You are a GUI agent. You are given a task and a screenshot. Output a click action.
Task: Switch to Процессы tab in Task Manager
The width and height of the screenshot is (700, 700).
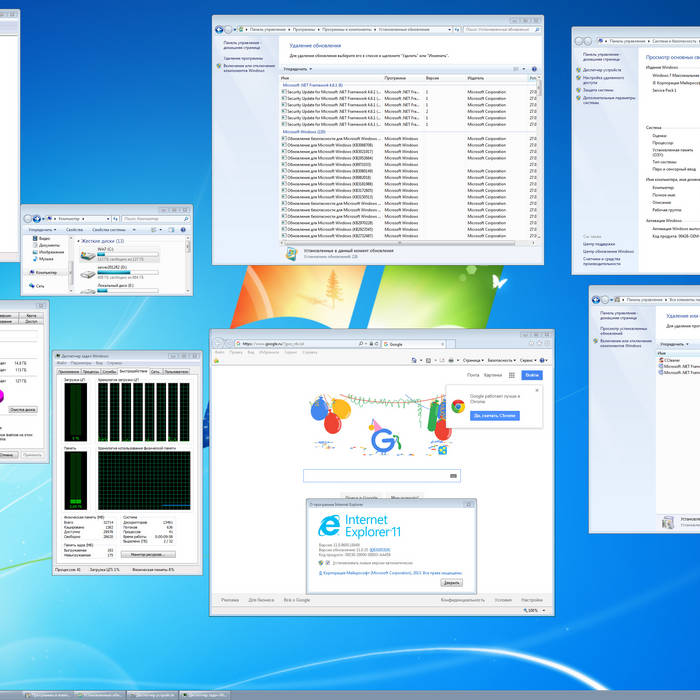(x=91, y=371)
